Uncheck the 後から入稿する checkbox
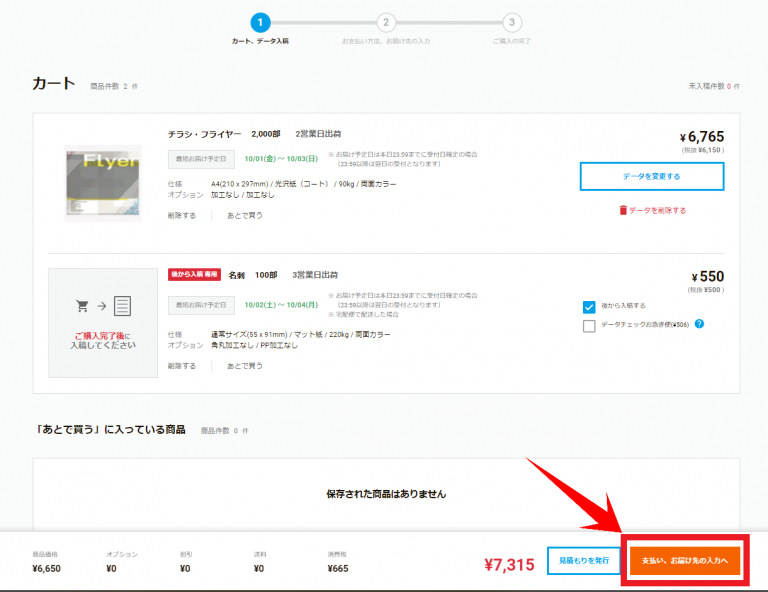The height and width of the screenshot is (592, 768). pyautogui.click(x=589, y=306)
